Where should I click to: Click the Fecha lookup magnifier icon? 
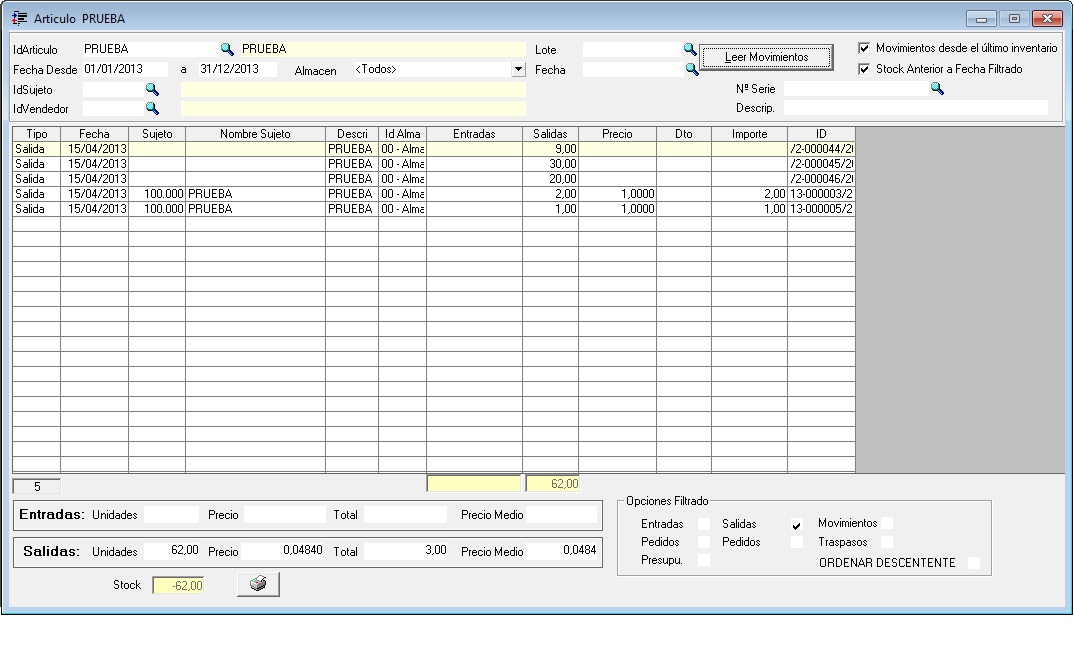(x=692, y=69)
